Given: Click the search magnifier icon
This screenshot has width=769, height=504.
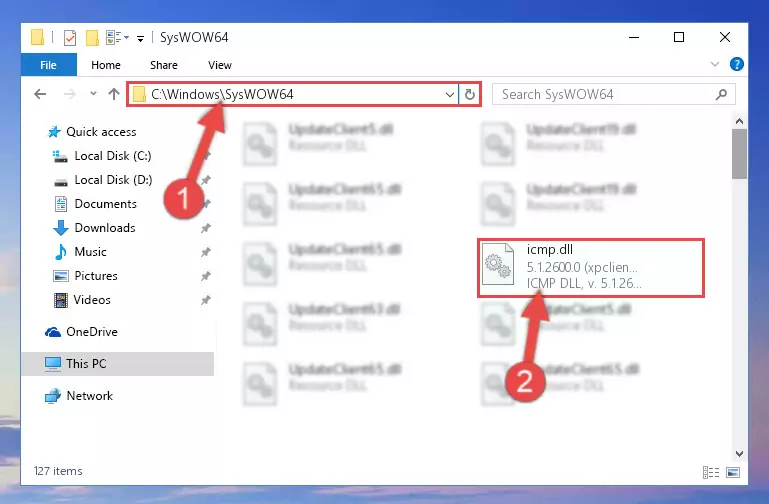Looking at the screenshot, I should [x=721, y=94].
